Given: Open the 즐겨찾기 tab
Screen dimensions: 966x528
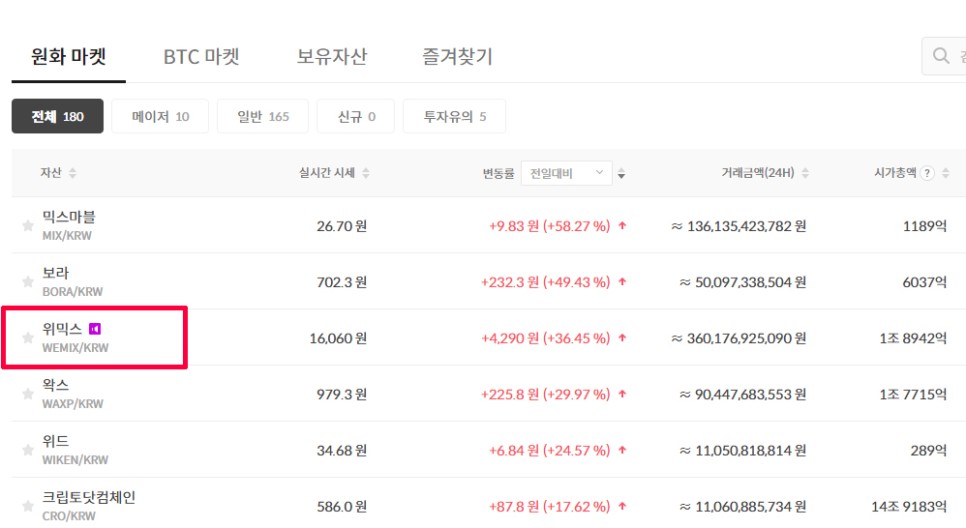Looking at the screenshot, I should click(457, 57).
